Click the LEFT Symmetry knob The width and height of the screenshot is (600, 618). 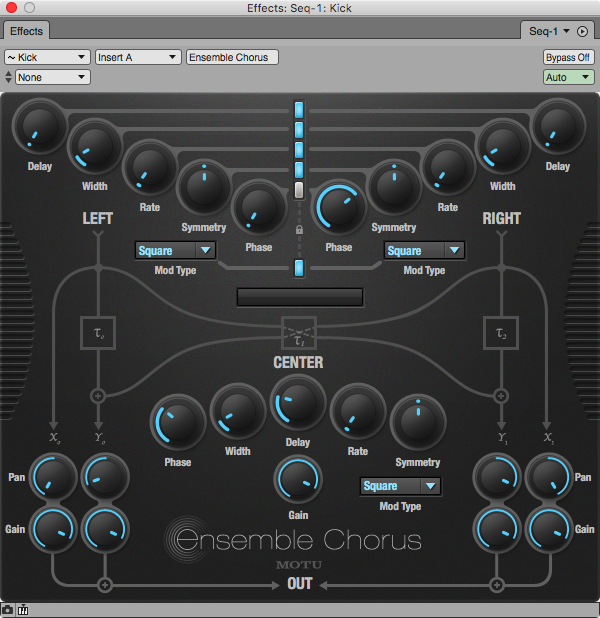coord(204,188)
